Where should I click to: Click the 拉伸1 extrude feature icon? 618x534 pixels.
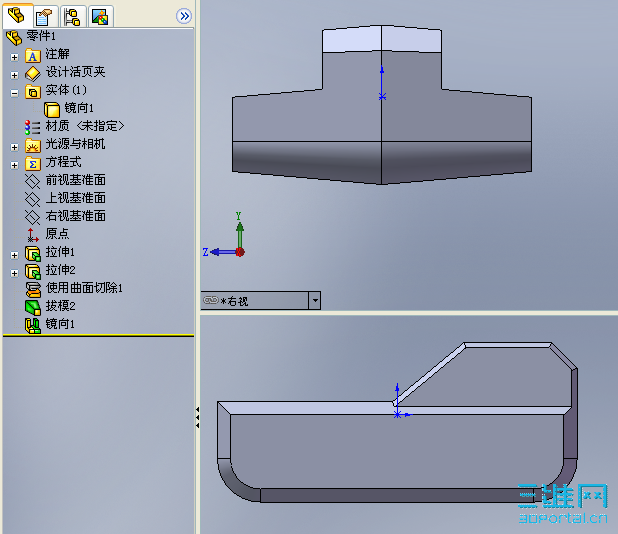pos(33,253)
